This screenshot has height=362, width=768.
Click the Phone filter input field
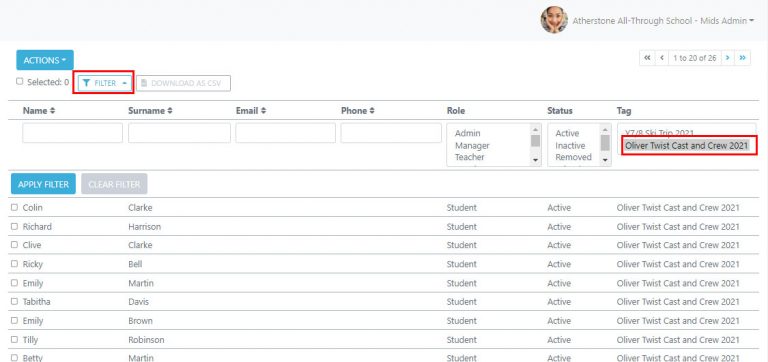(391, 133)
